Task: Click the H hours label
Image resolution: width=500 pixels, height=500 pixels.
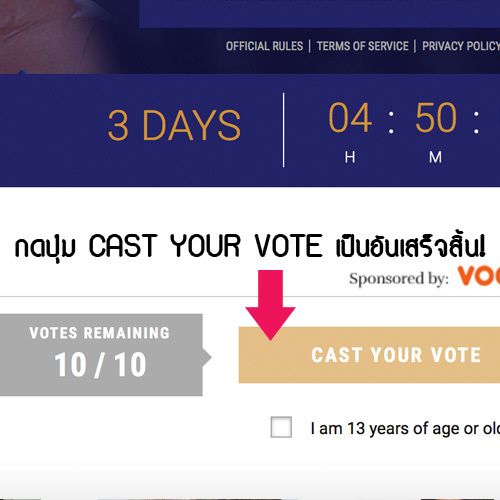Action: click(x=350, y=157)
